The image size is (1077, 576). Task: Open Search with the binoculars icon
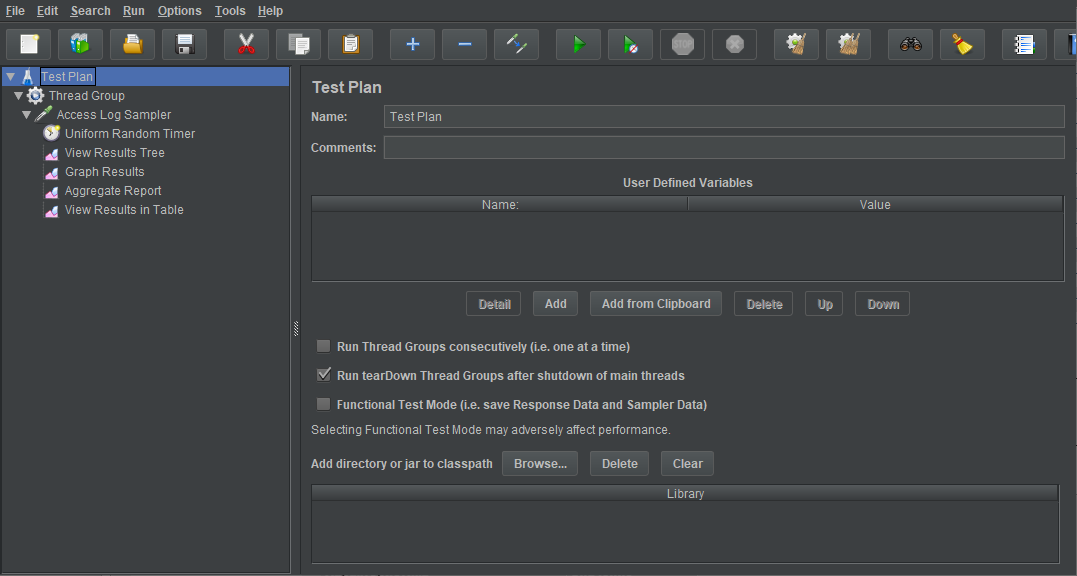tap(910, 45)
